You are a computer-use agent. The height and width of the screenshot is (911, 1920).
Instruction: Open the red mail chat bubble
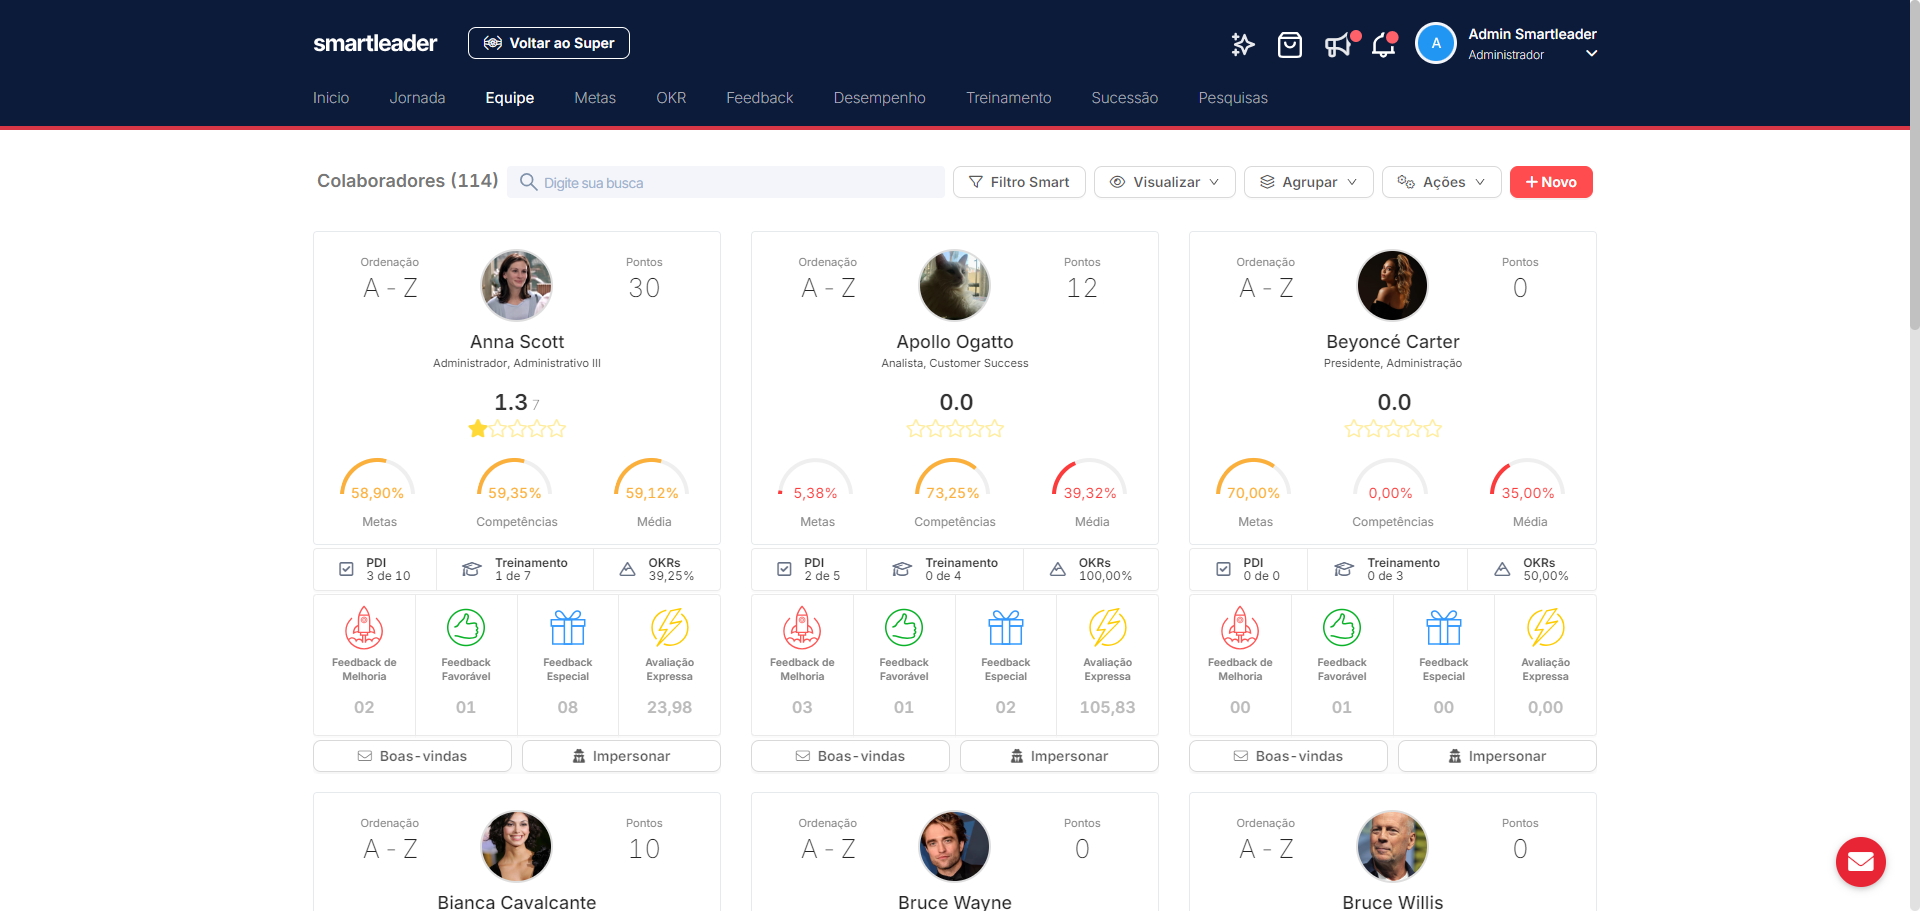click(1860, 861)
